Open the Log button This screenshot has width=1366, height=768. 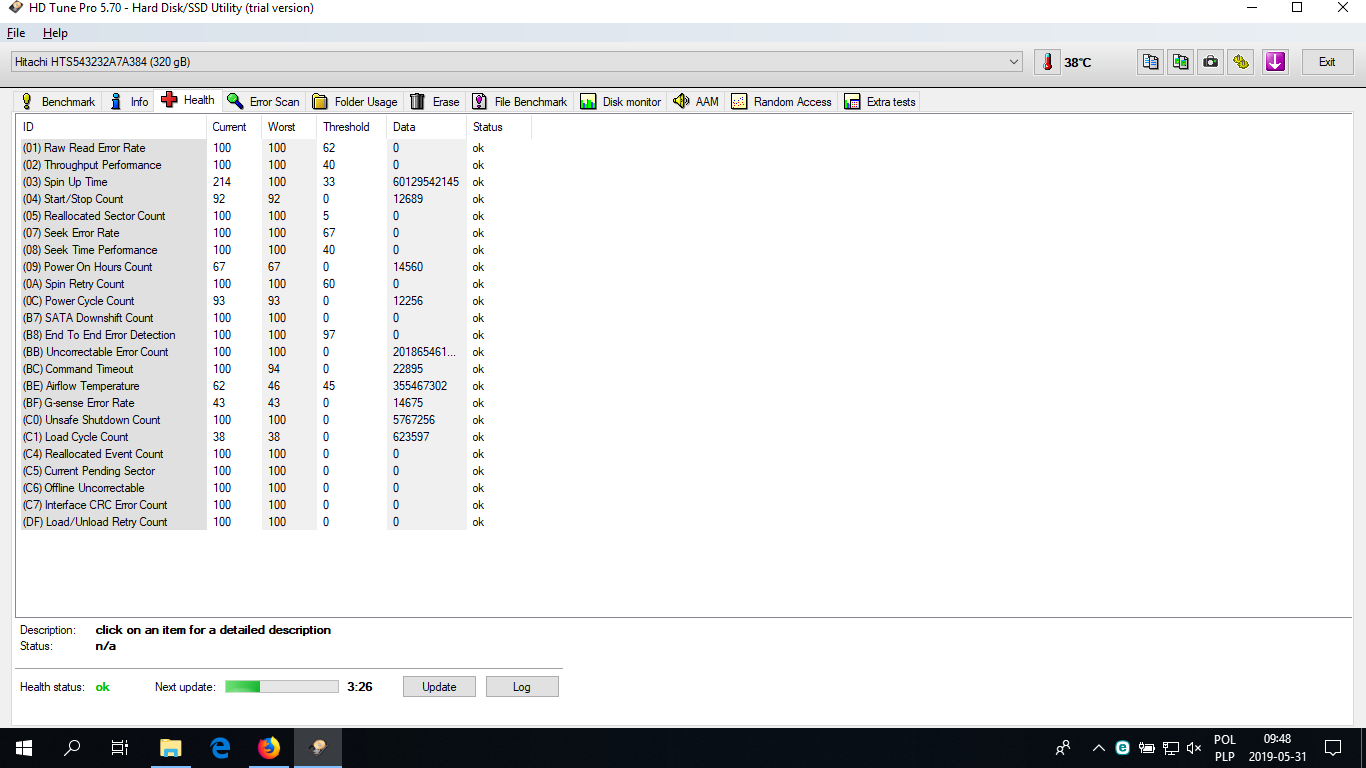click(522, 687)
